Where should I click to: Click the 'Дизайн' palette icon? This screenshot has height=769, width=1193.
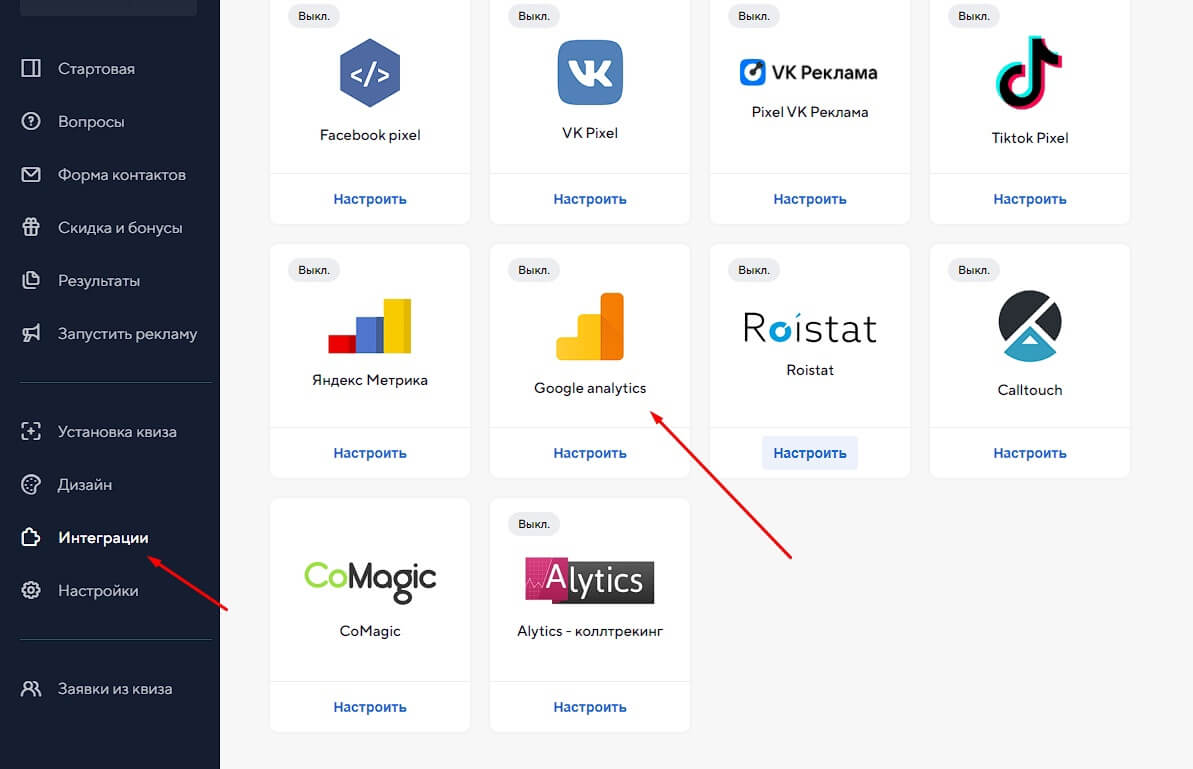[x=31, y=485]
